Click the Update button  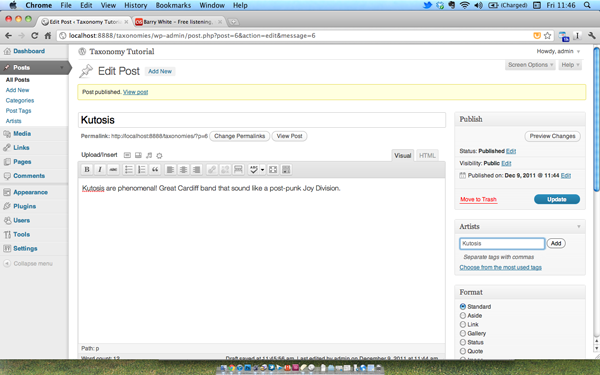[557, 199]
